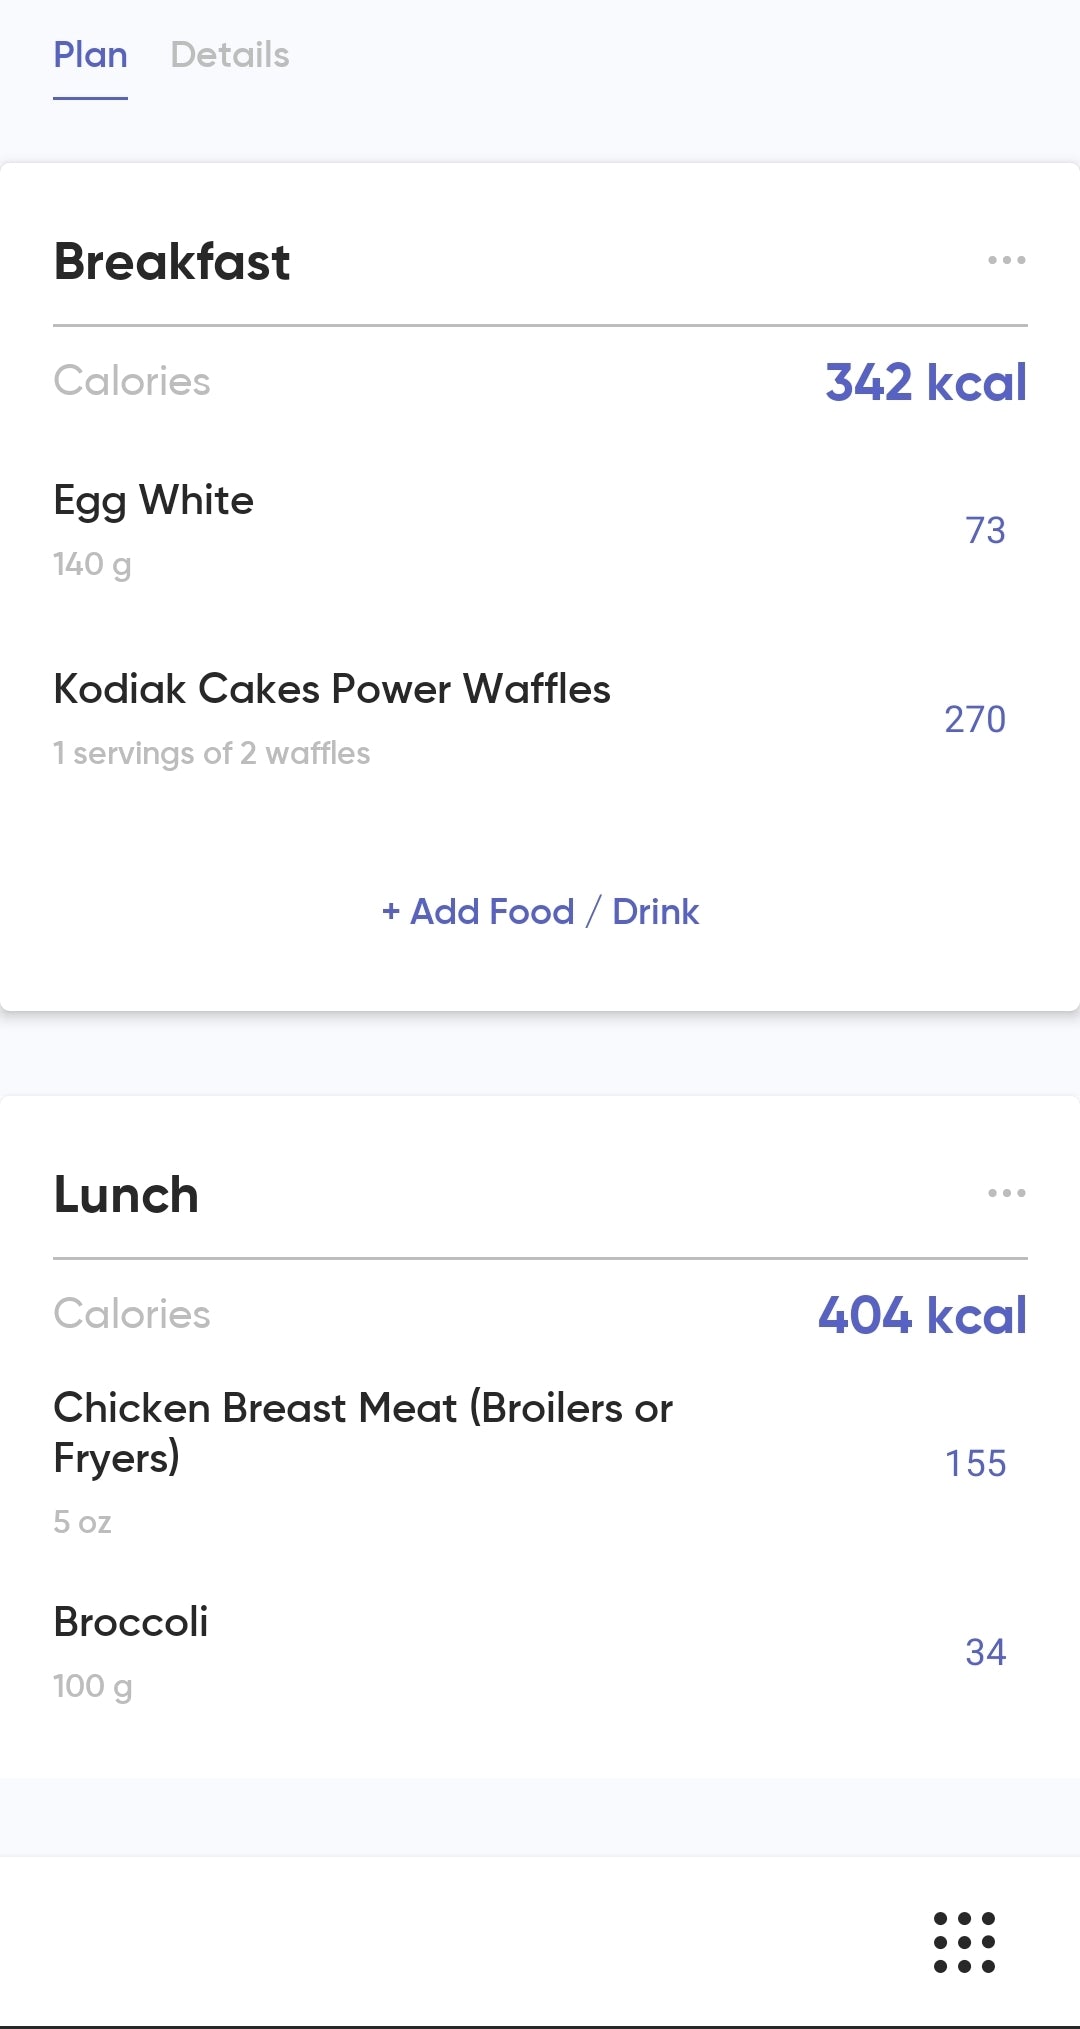Open the nine-dot grid menu

(x=964, y=1942)
